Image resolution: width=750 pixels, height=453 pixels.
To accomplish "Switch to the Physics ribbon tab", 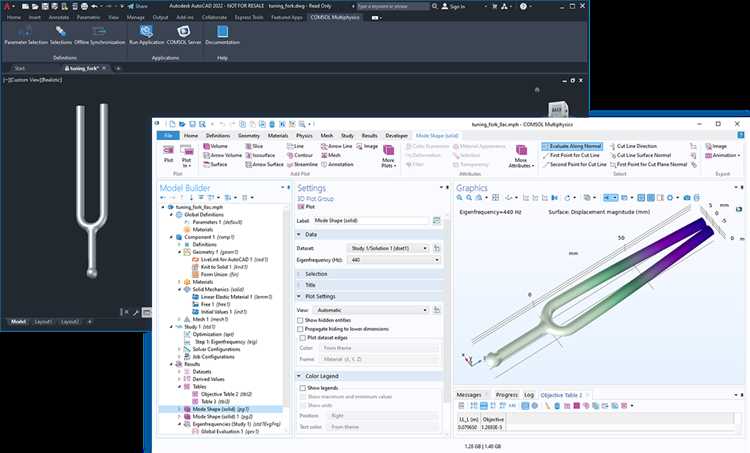I will pyautogui.click(x=304, y=135).
